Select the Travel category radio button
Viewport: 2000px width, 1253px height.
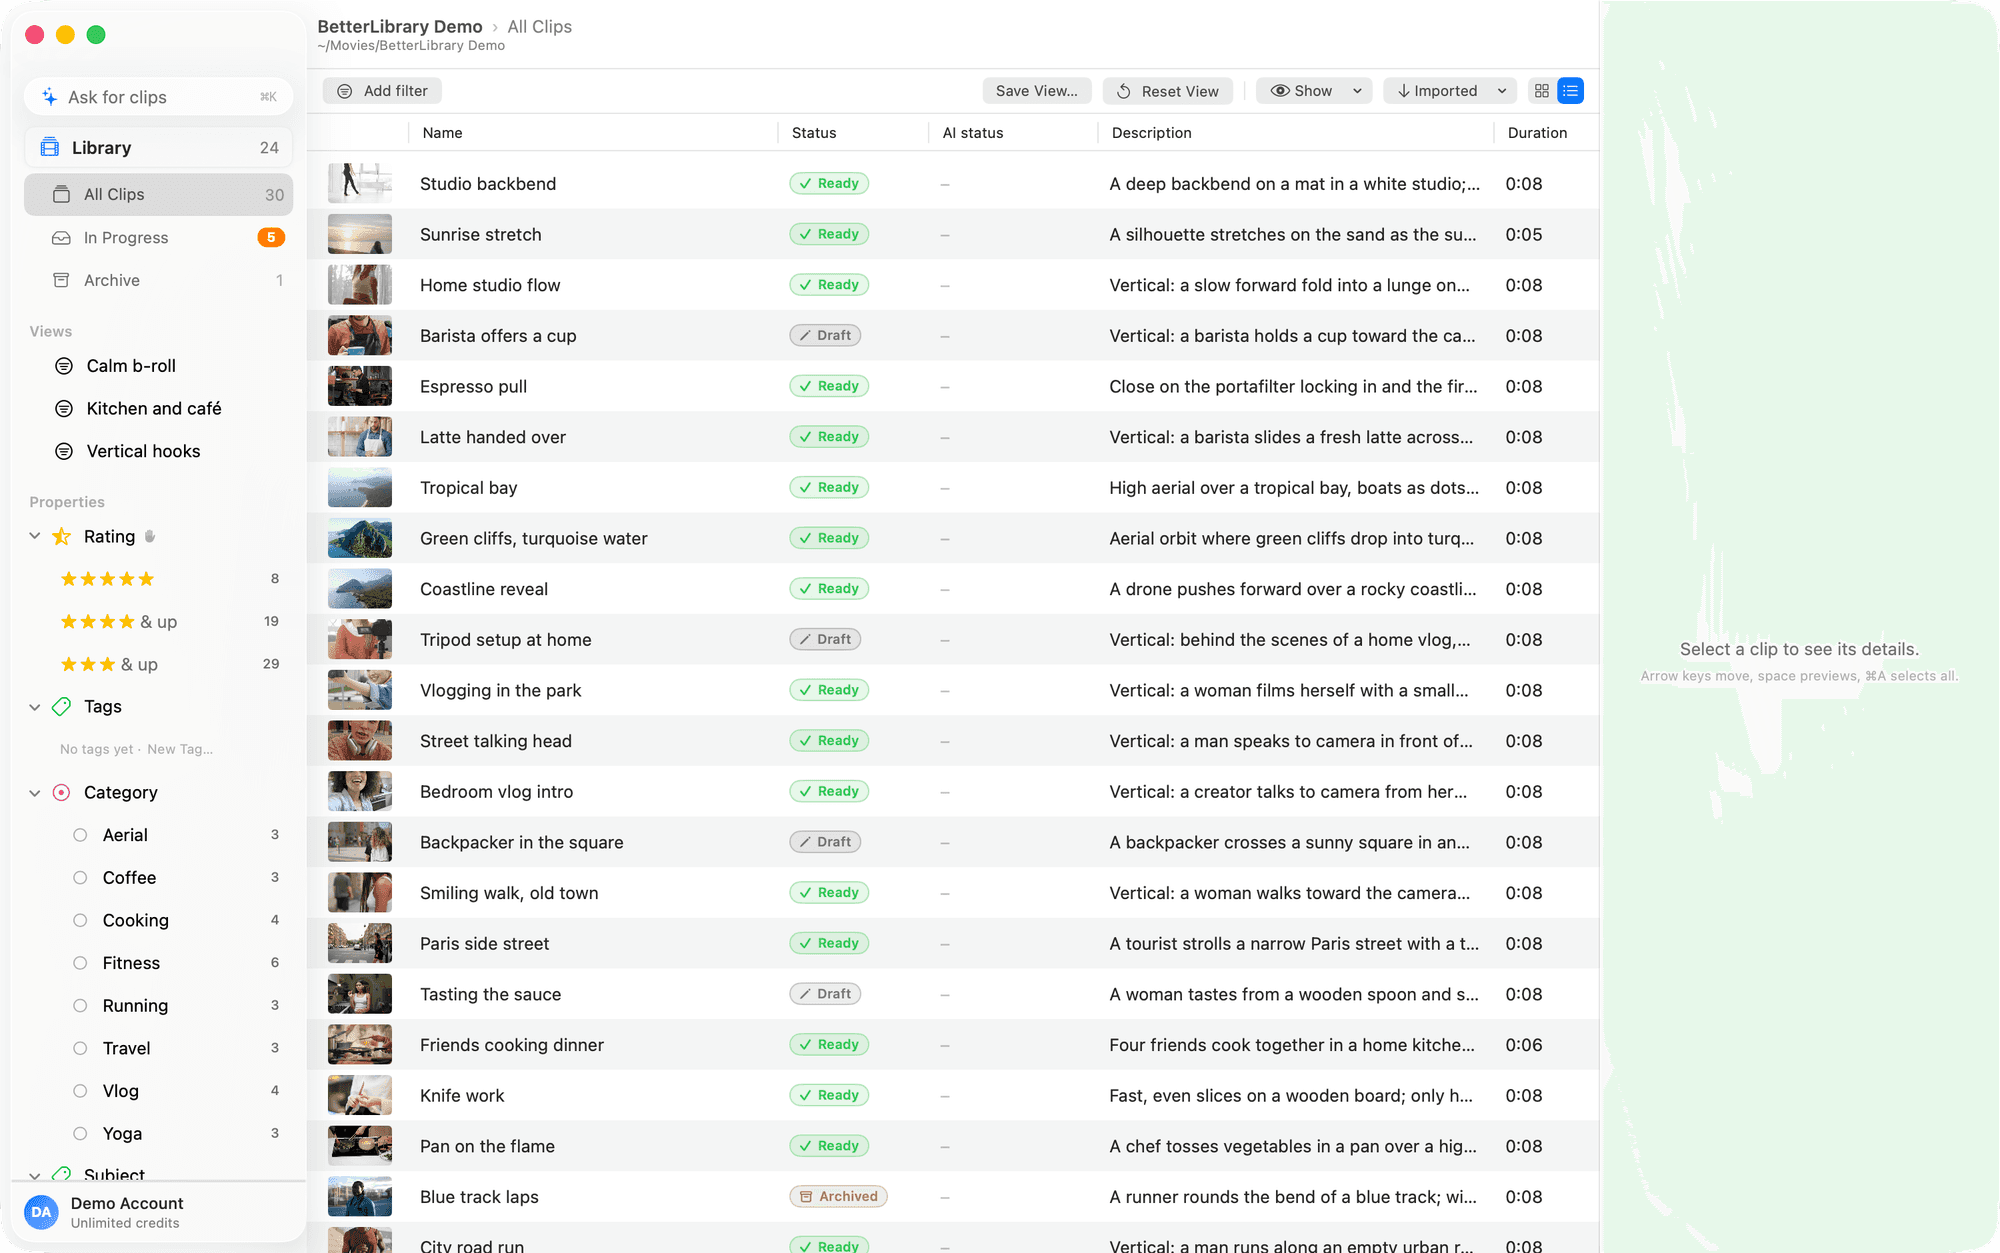80,1048
